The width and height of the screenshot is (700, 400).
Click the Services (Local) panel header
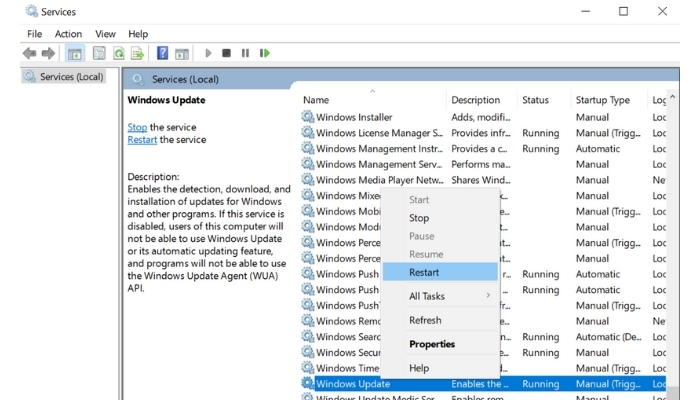point(185,79)
